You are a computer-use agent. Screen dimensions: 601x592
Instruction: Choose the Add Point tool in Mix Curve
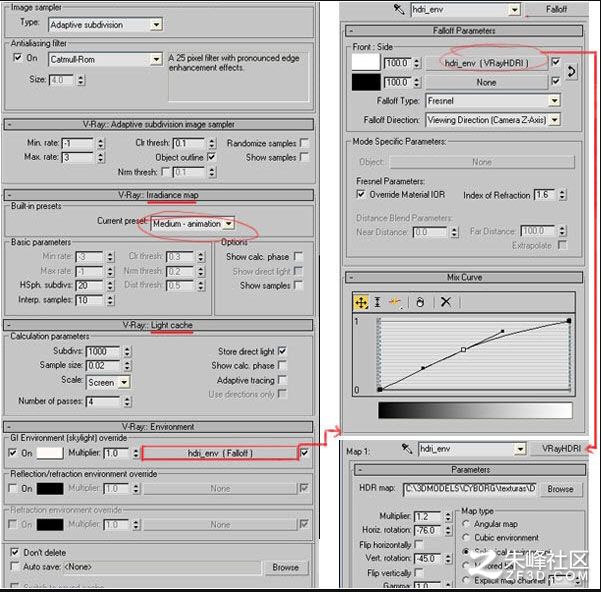click(x=395, y=302)
